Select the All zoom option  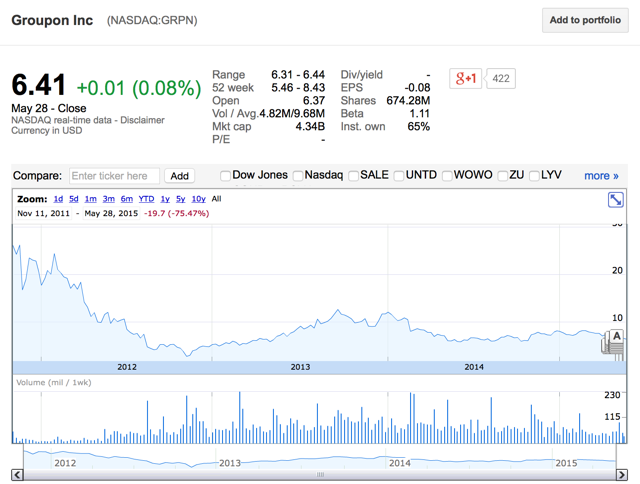[216, 199]
